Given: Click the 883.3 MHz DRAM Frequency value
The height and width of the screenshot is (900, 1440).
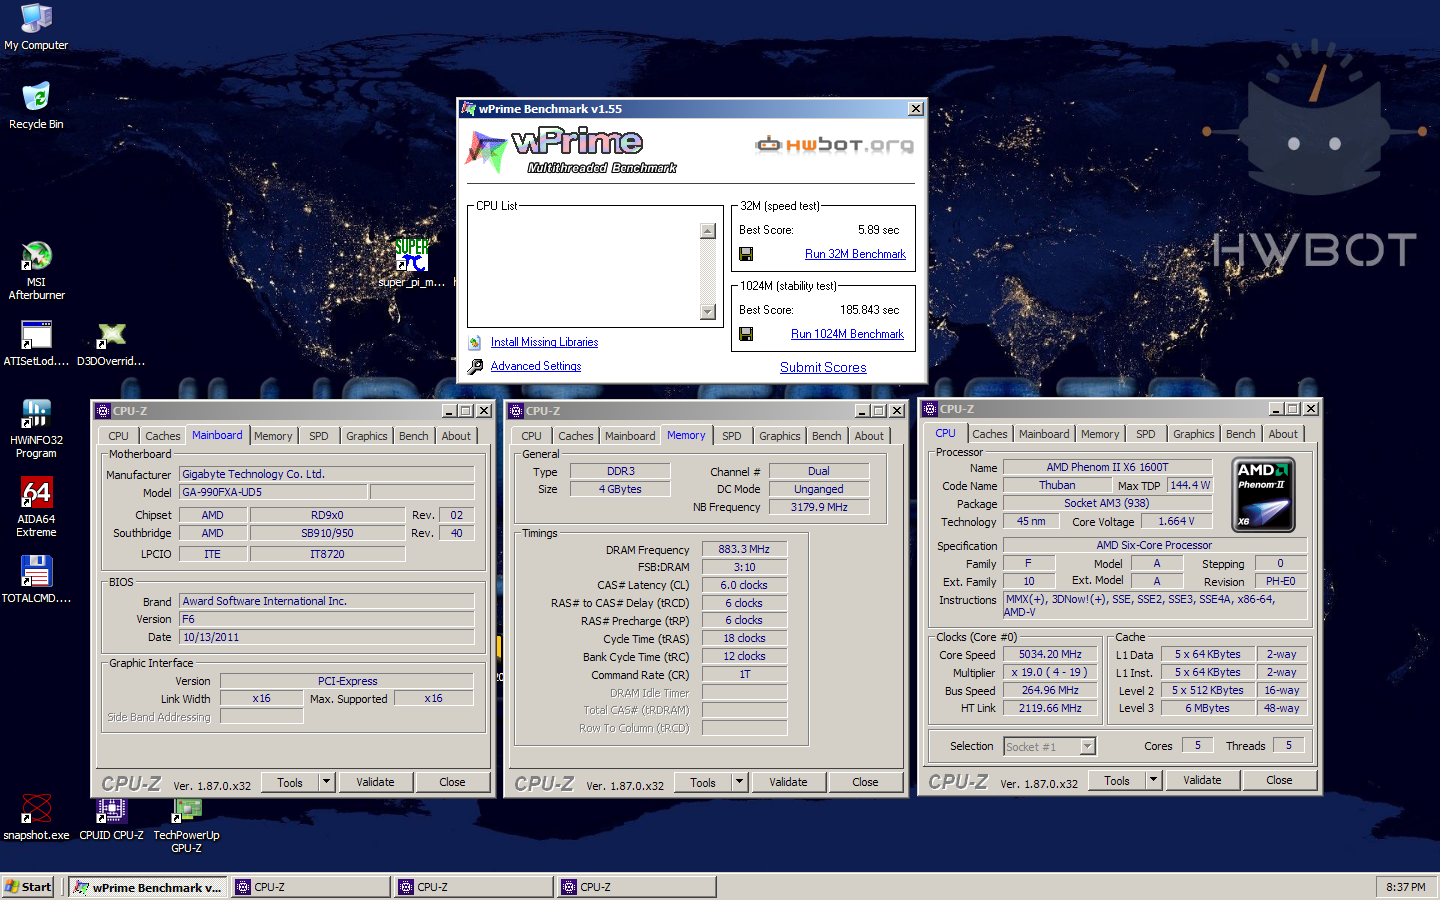Looking at the screenshot, I should [744, 549].
